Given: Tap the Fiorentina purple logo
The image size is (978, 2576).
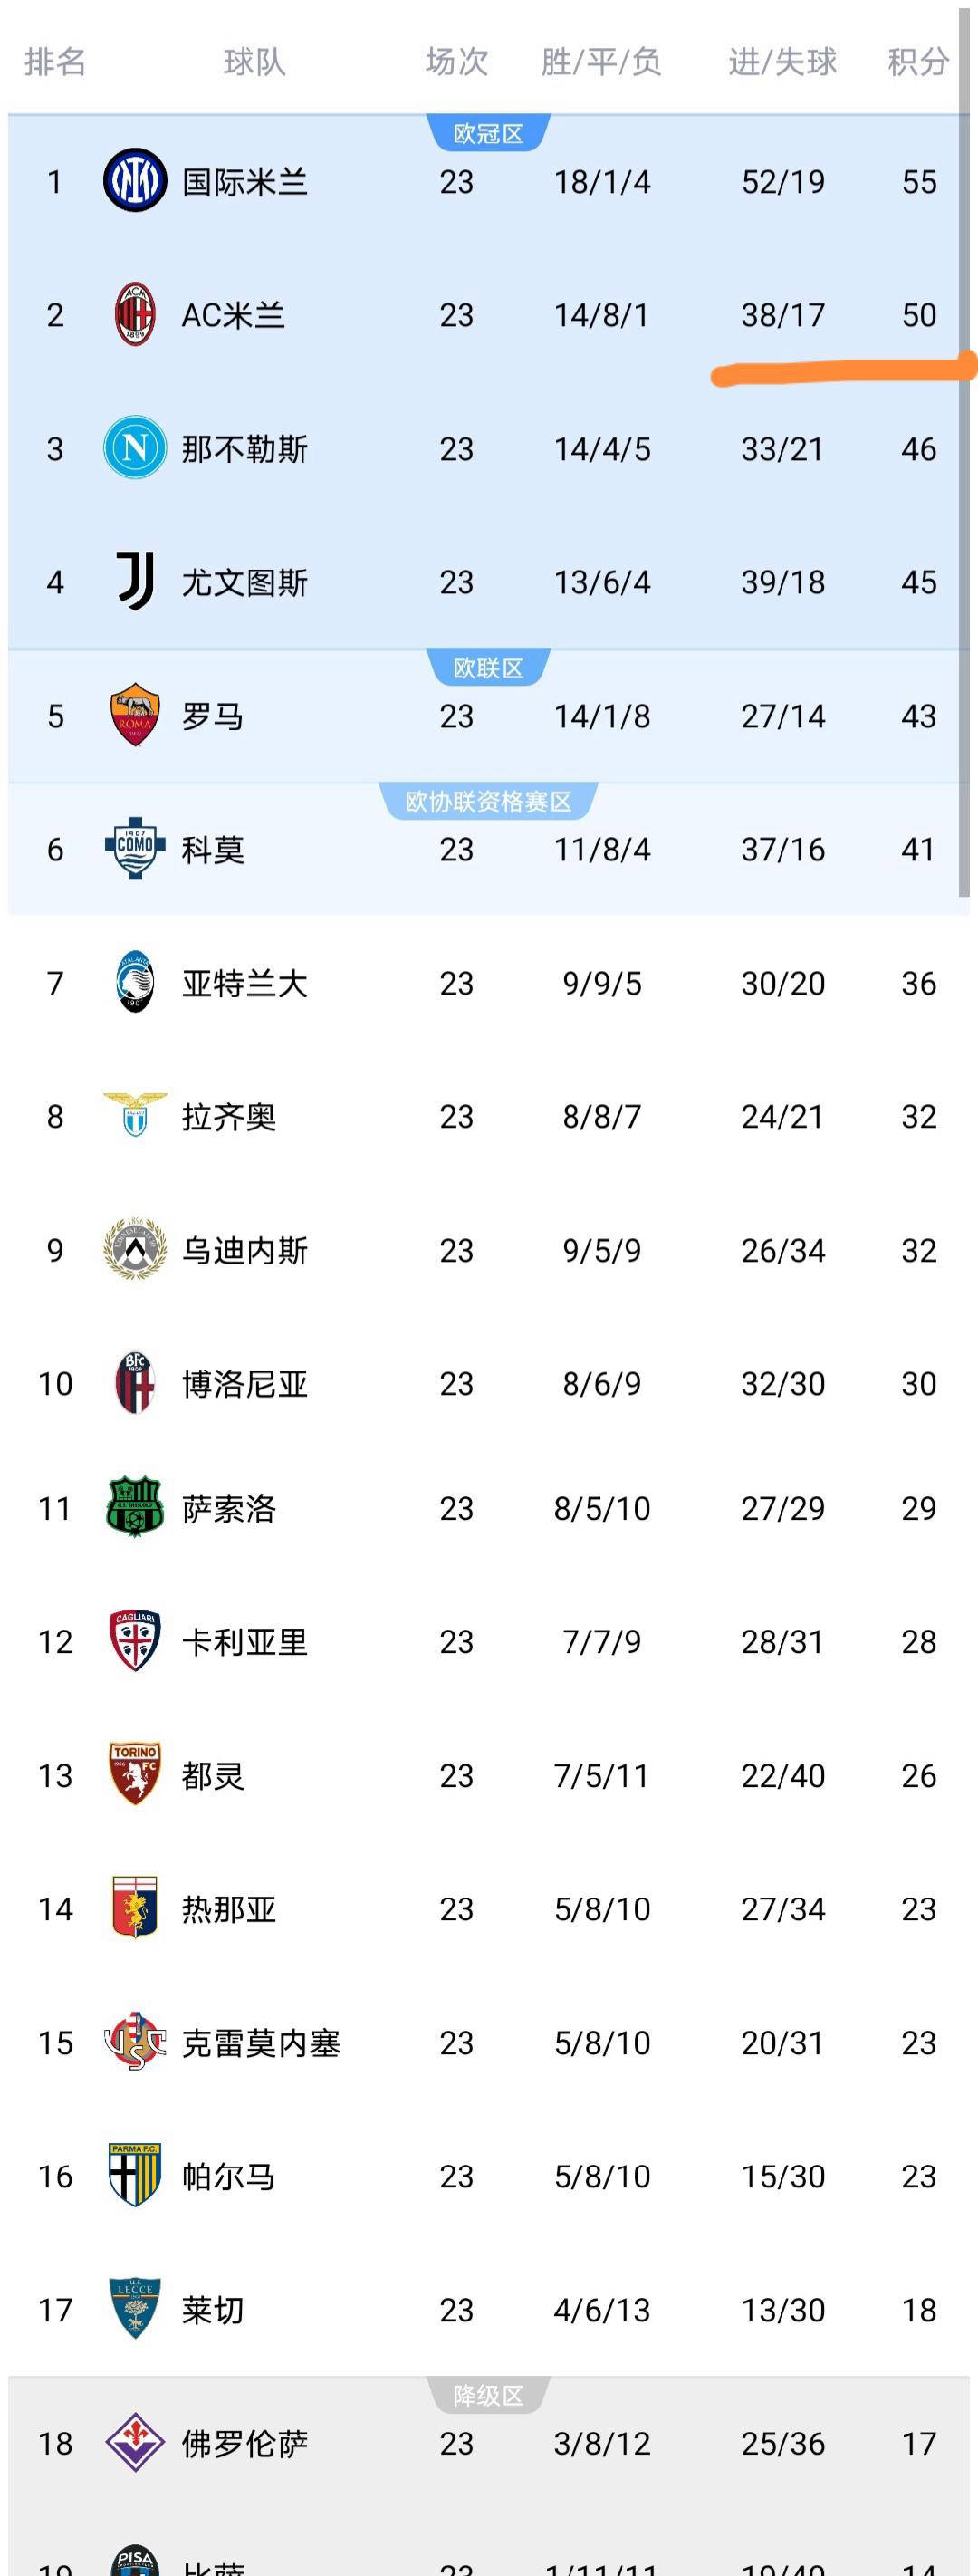Looking at the screenshot, I should pyautogui.click(x=135, y=2442).
